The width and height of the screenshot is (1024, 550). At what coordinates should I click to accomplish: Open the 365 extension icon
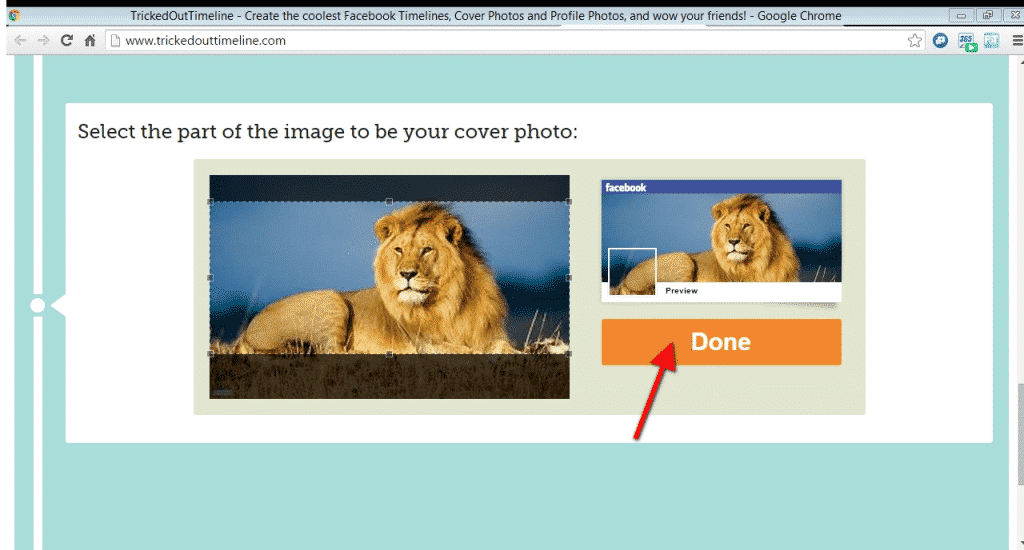tap(967, 42)
